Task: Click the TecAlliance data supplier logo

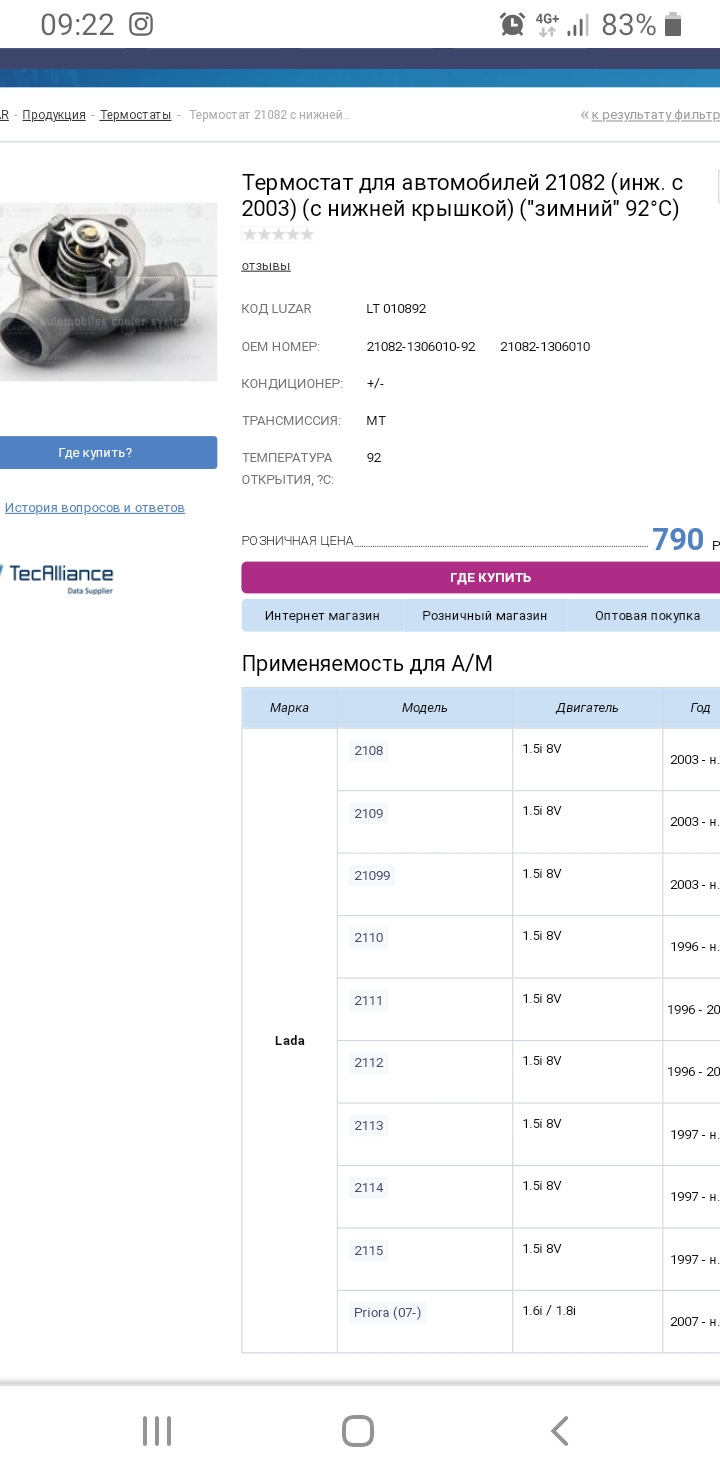Action: pos(60,577)
